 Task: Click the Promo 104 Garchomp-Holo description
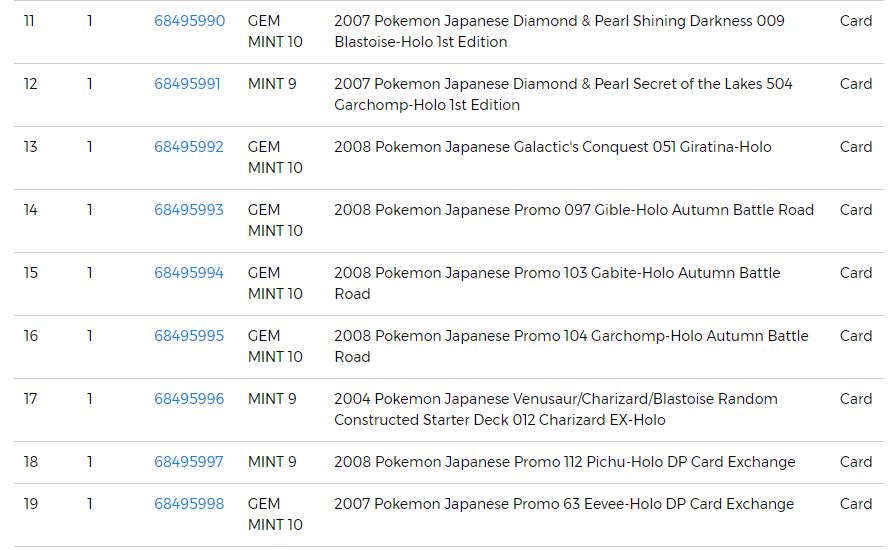[571, 346]
